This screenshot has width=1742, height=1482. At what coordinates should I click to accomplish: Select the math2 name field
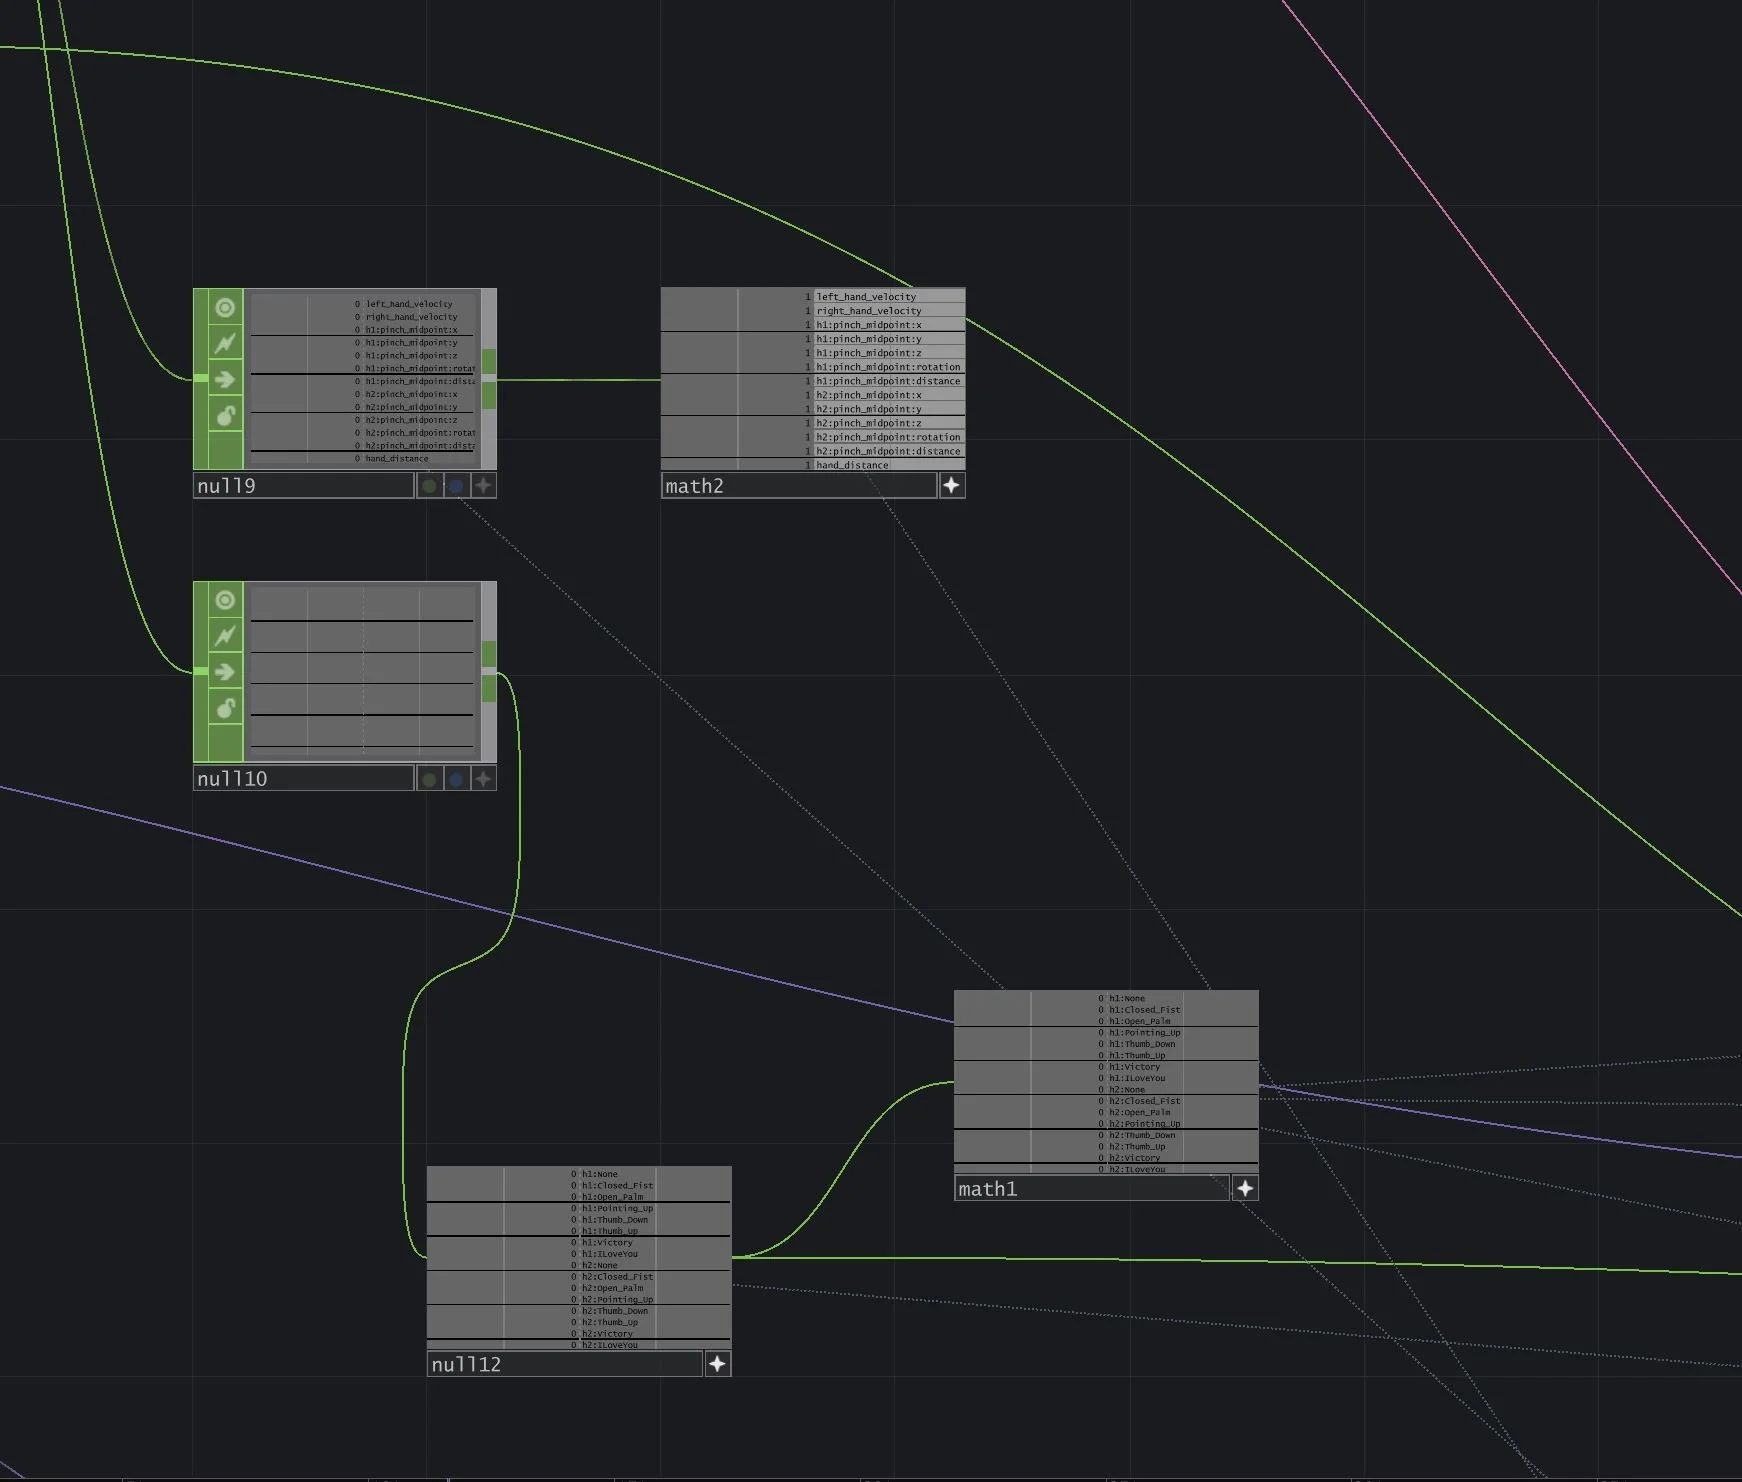tap(798, 486)
